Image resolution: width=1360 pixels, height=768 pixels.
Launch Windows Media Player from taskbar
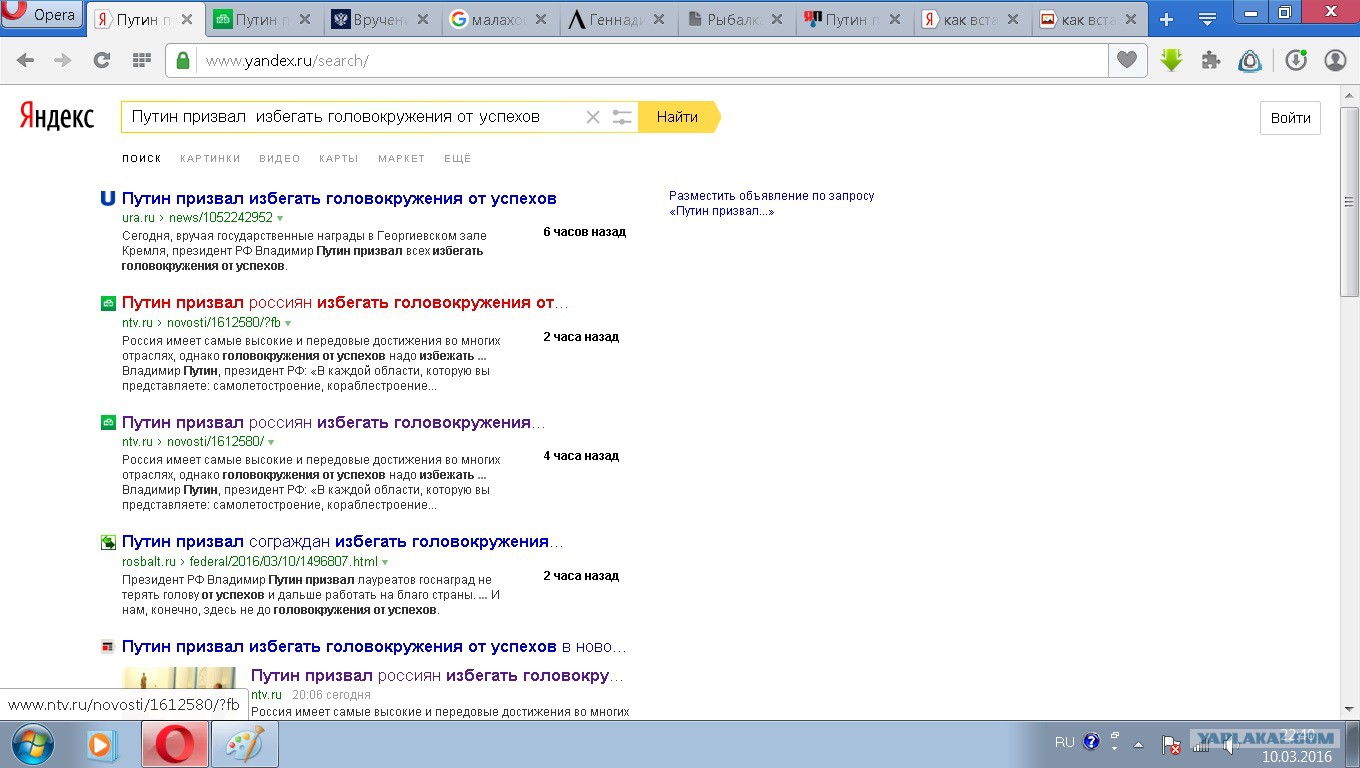point(102,745)
